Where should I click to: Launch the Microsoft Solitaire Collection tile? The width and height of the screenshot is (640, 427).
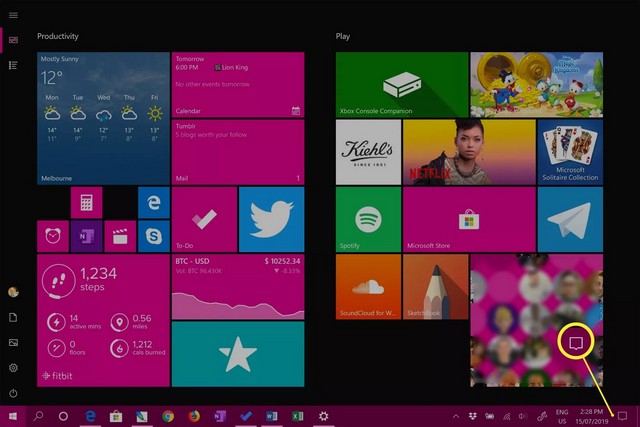(570, 152)
